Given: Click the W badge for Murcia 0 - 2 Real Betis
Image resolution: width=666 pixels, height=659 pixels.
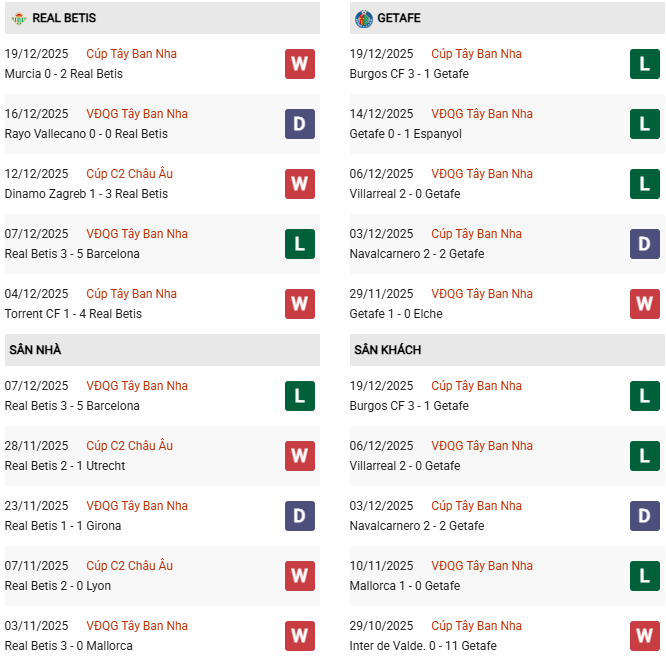Looking at the screenshot, I should point(299,64).
